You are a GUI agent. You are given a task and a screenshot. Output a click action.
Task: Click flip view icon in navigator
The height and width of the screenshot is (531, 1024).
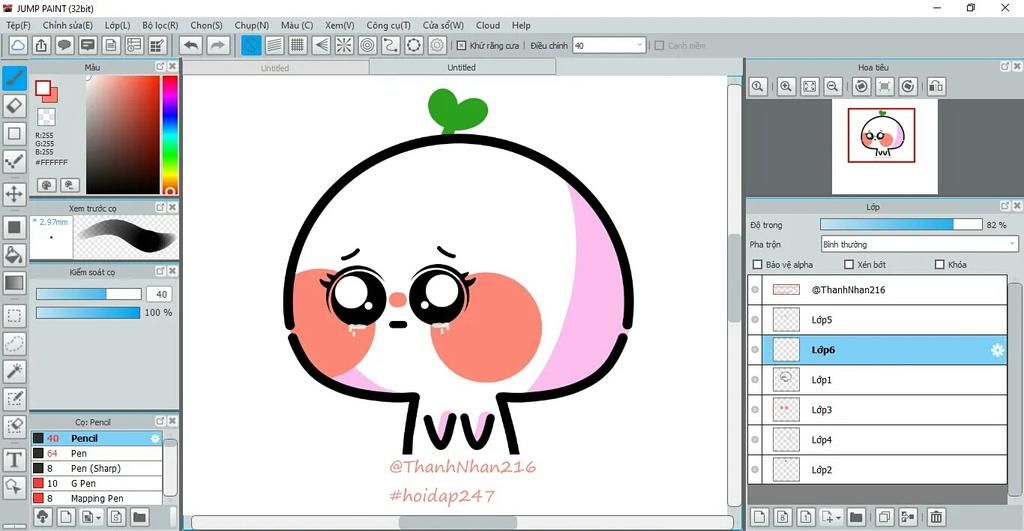point(936,86)
